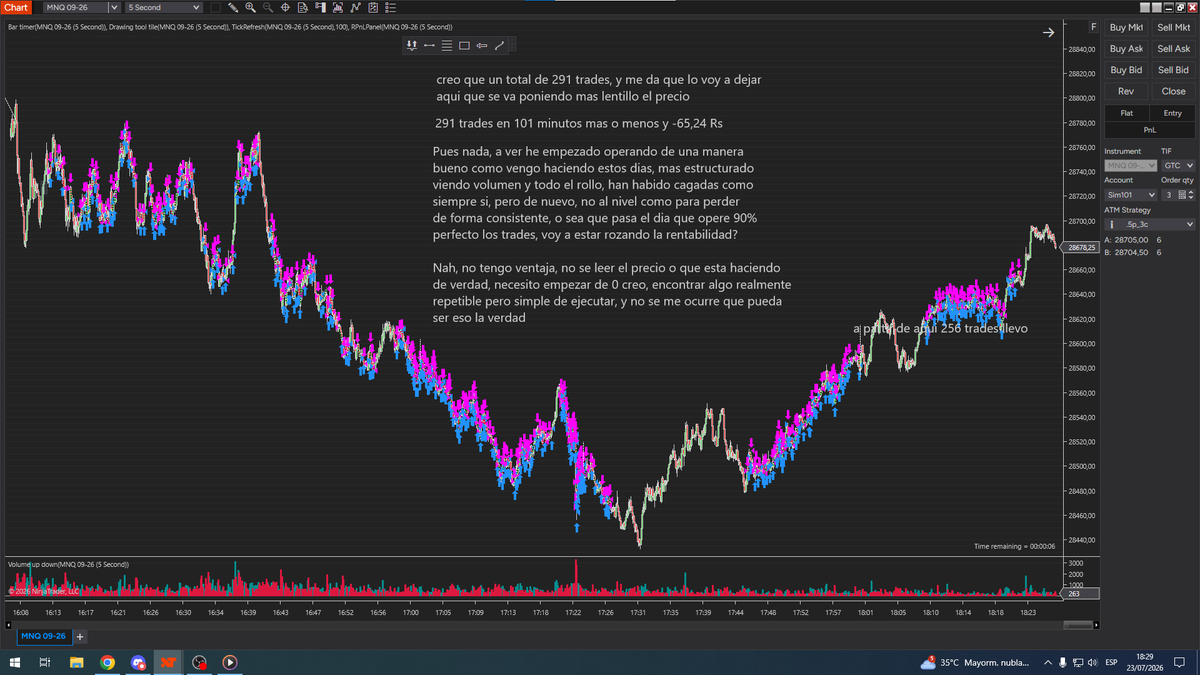The image size is (1200, 675).
Task: Open the Indicators icon
Action: click(x=355, y=7)
